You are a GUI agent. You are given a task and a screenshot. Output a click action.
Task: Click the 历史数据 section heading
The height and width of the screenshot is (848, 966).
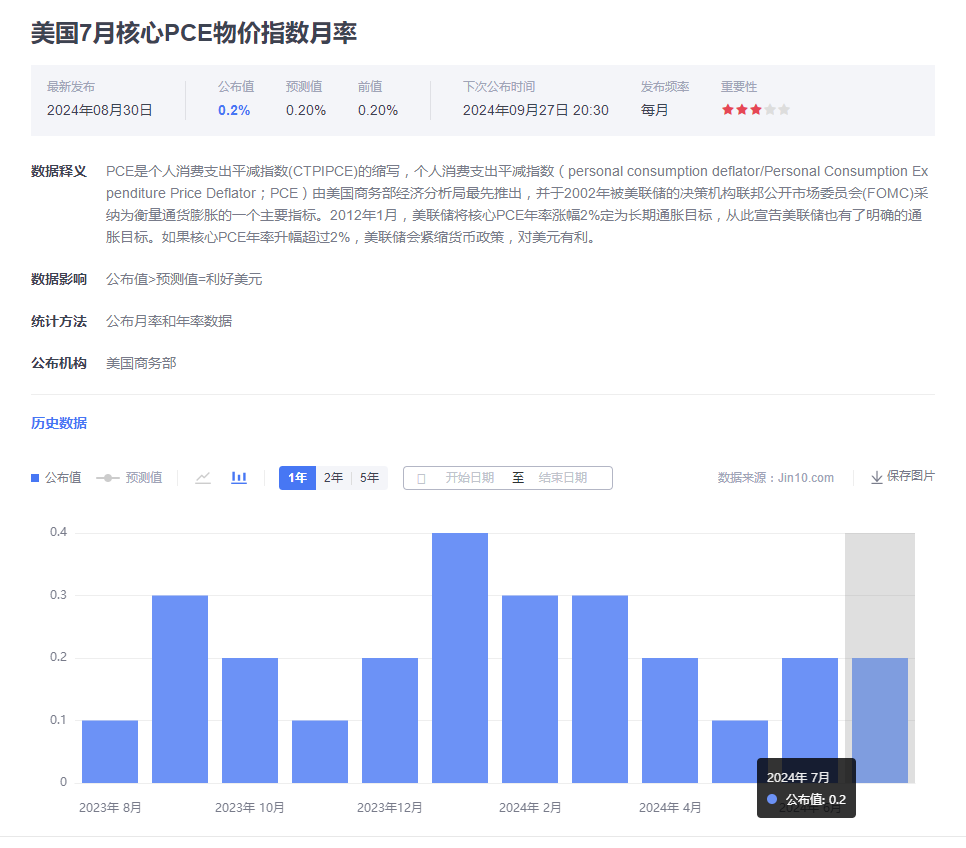click(59, 423)
